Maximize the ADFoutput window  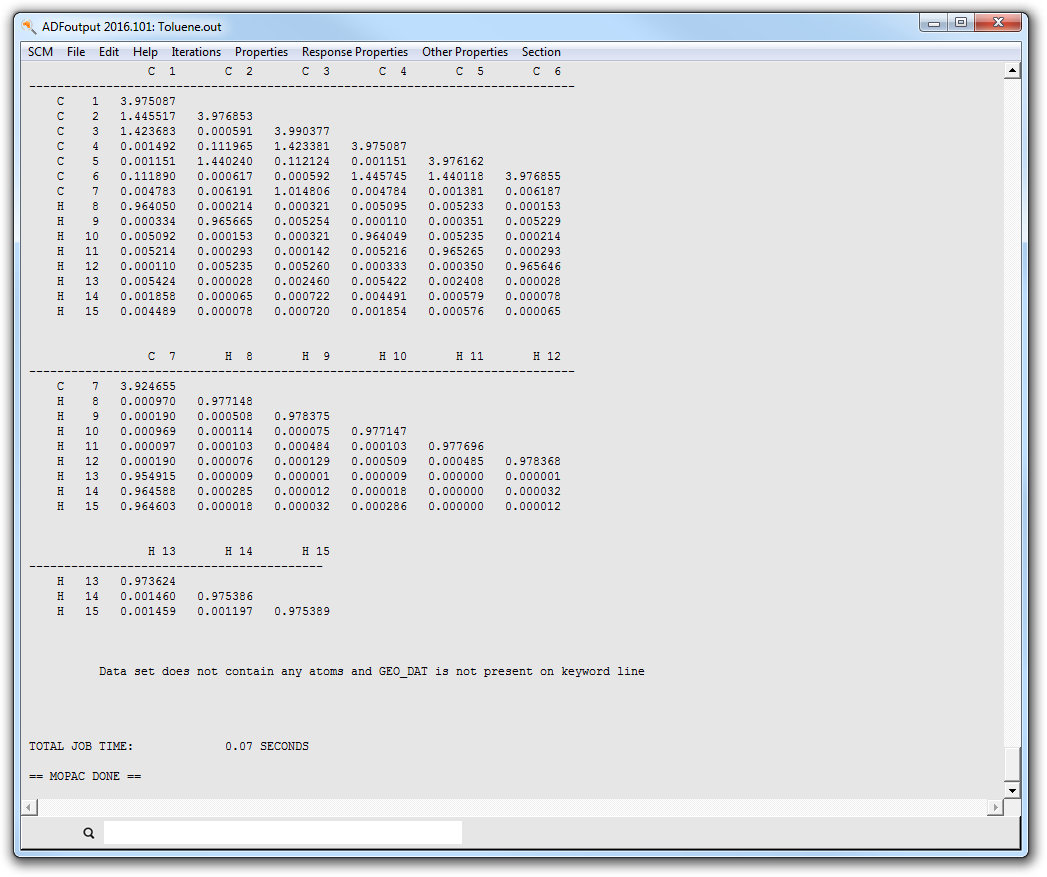click(961, 23)
